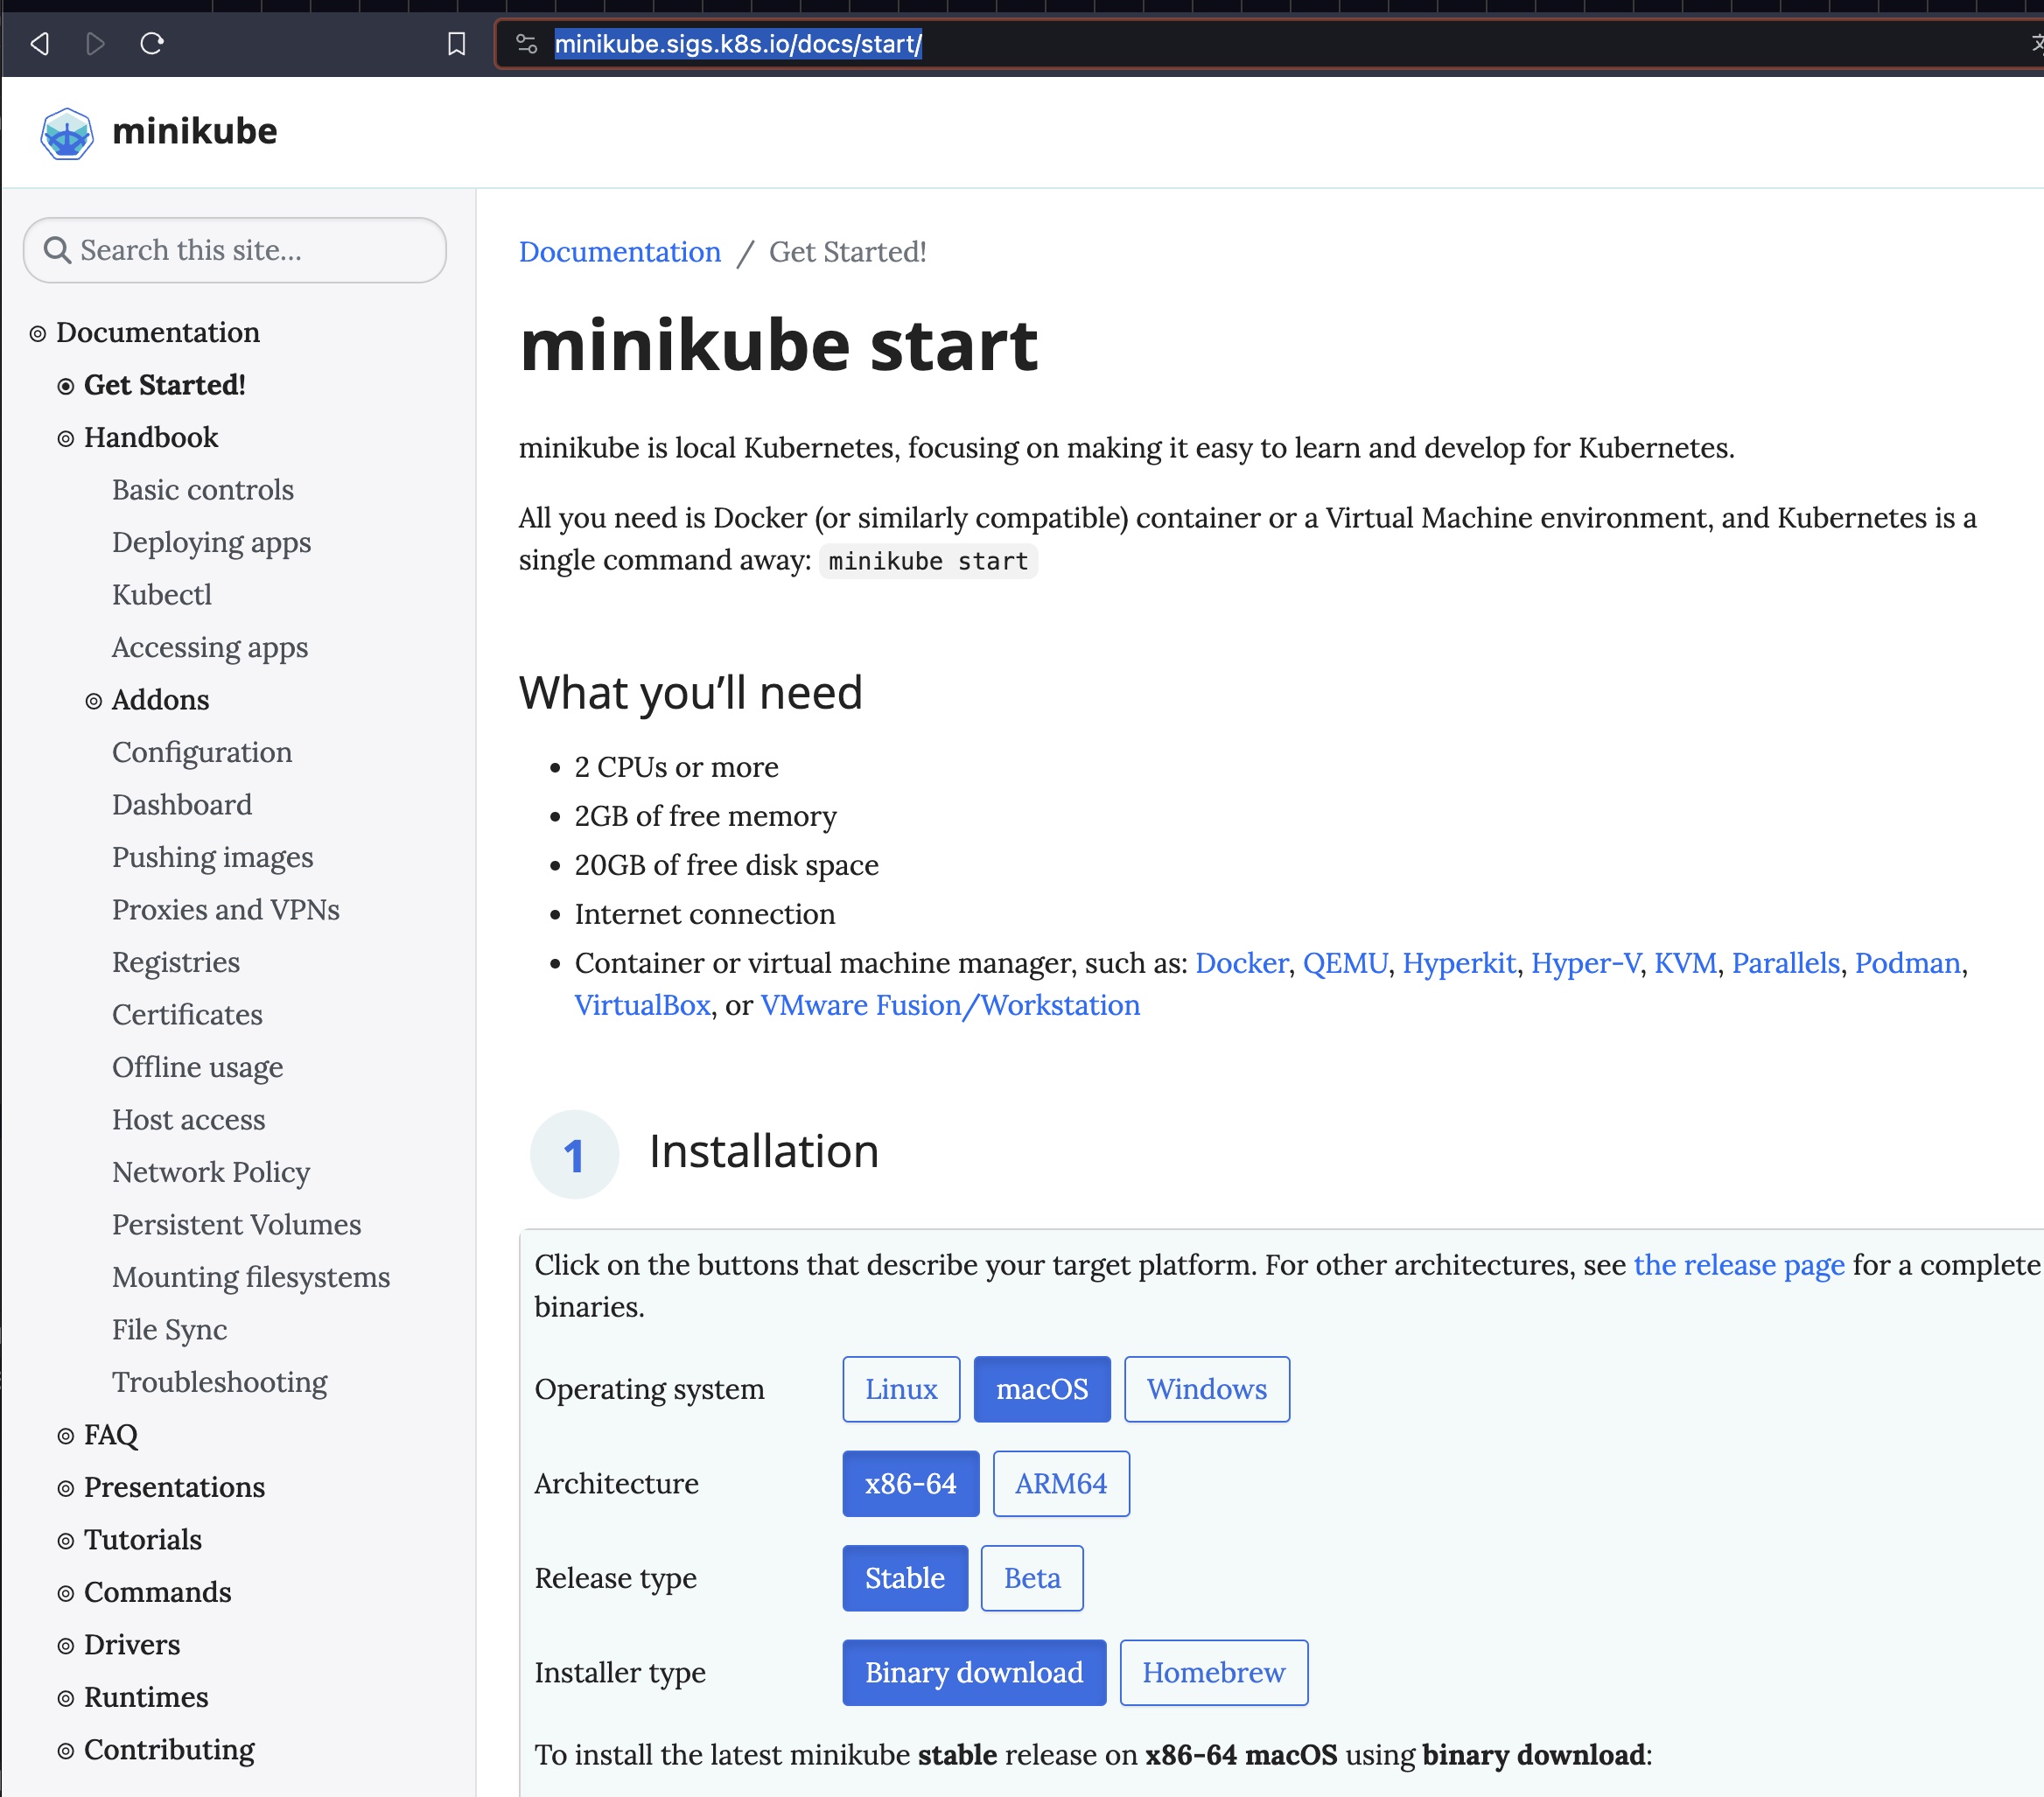2044x1797 pixels.
Task: Open Proxies and VPNs page
Action: (x=226, y=910)
